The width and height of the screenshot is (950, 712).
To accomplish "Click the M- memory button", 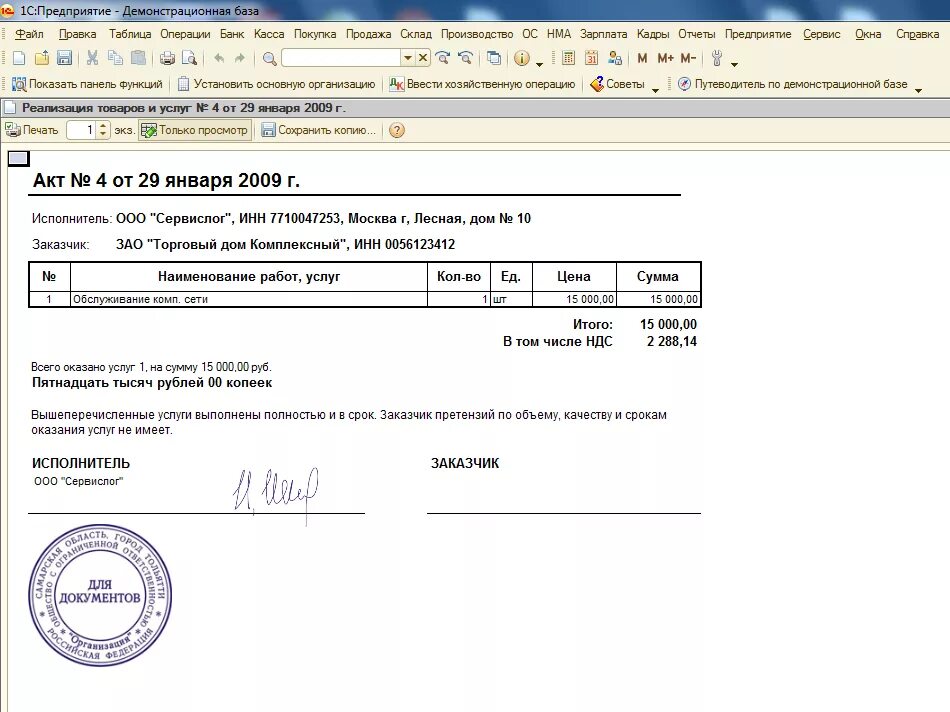I will tap(688, 58).
